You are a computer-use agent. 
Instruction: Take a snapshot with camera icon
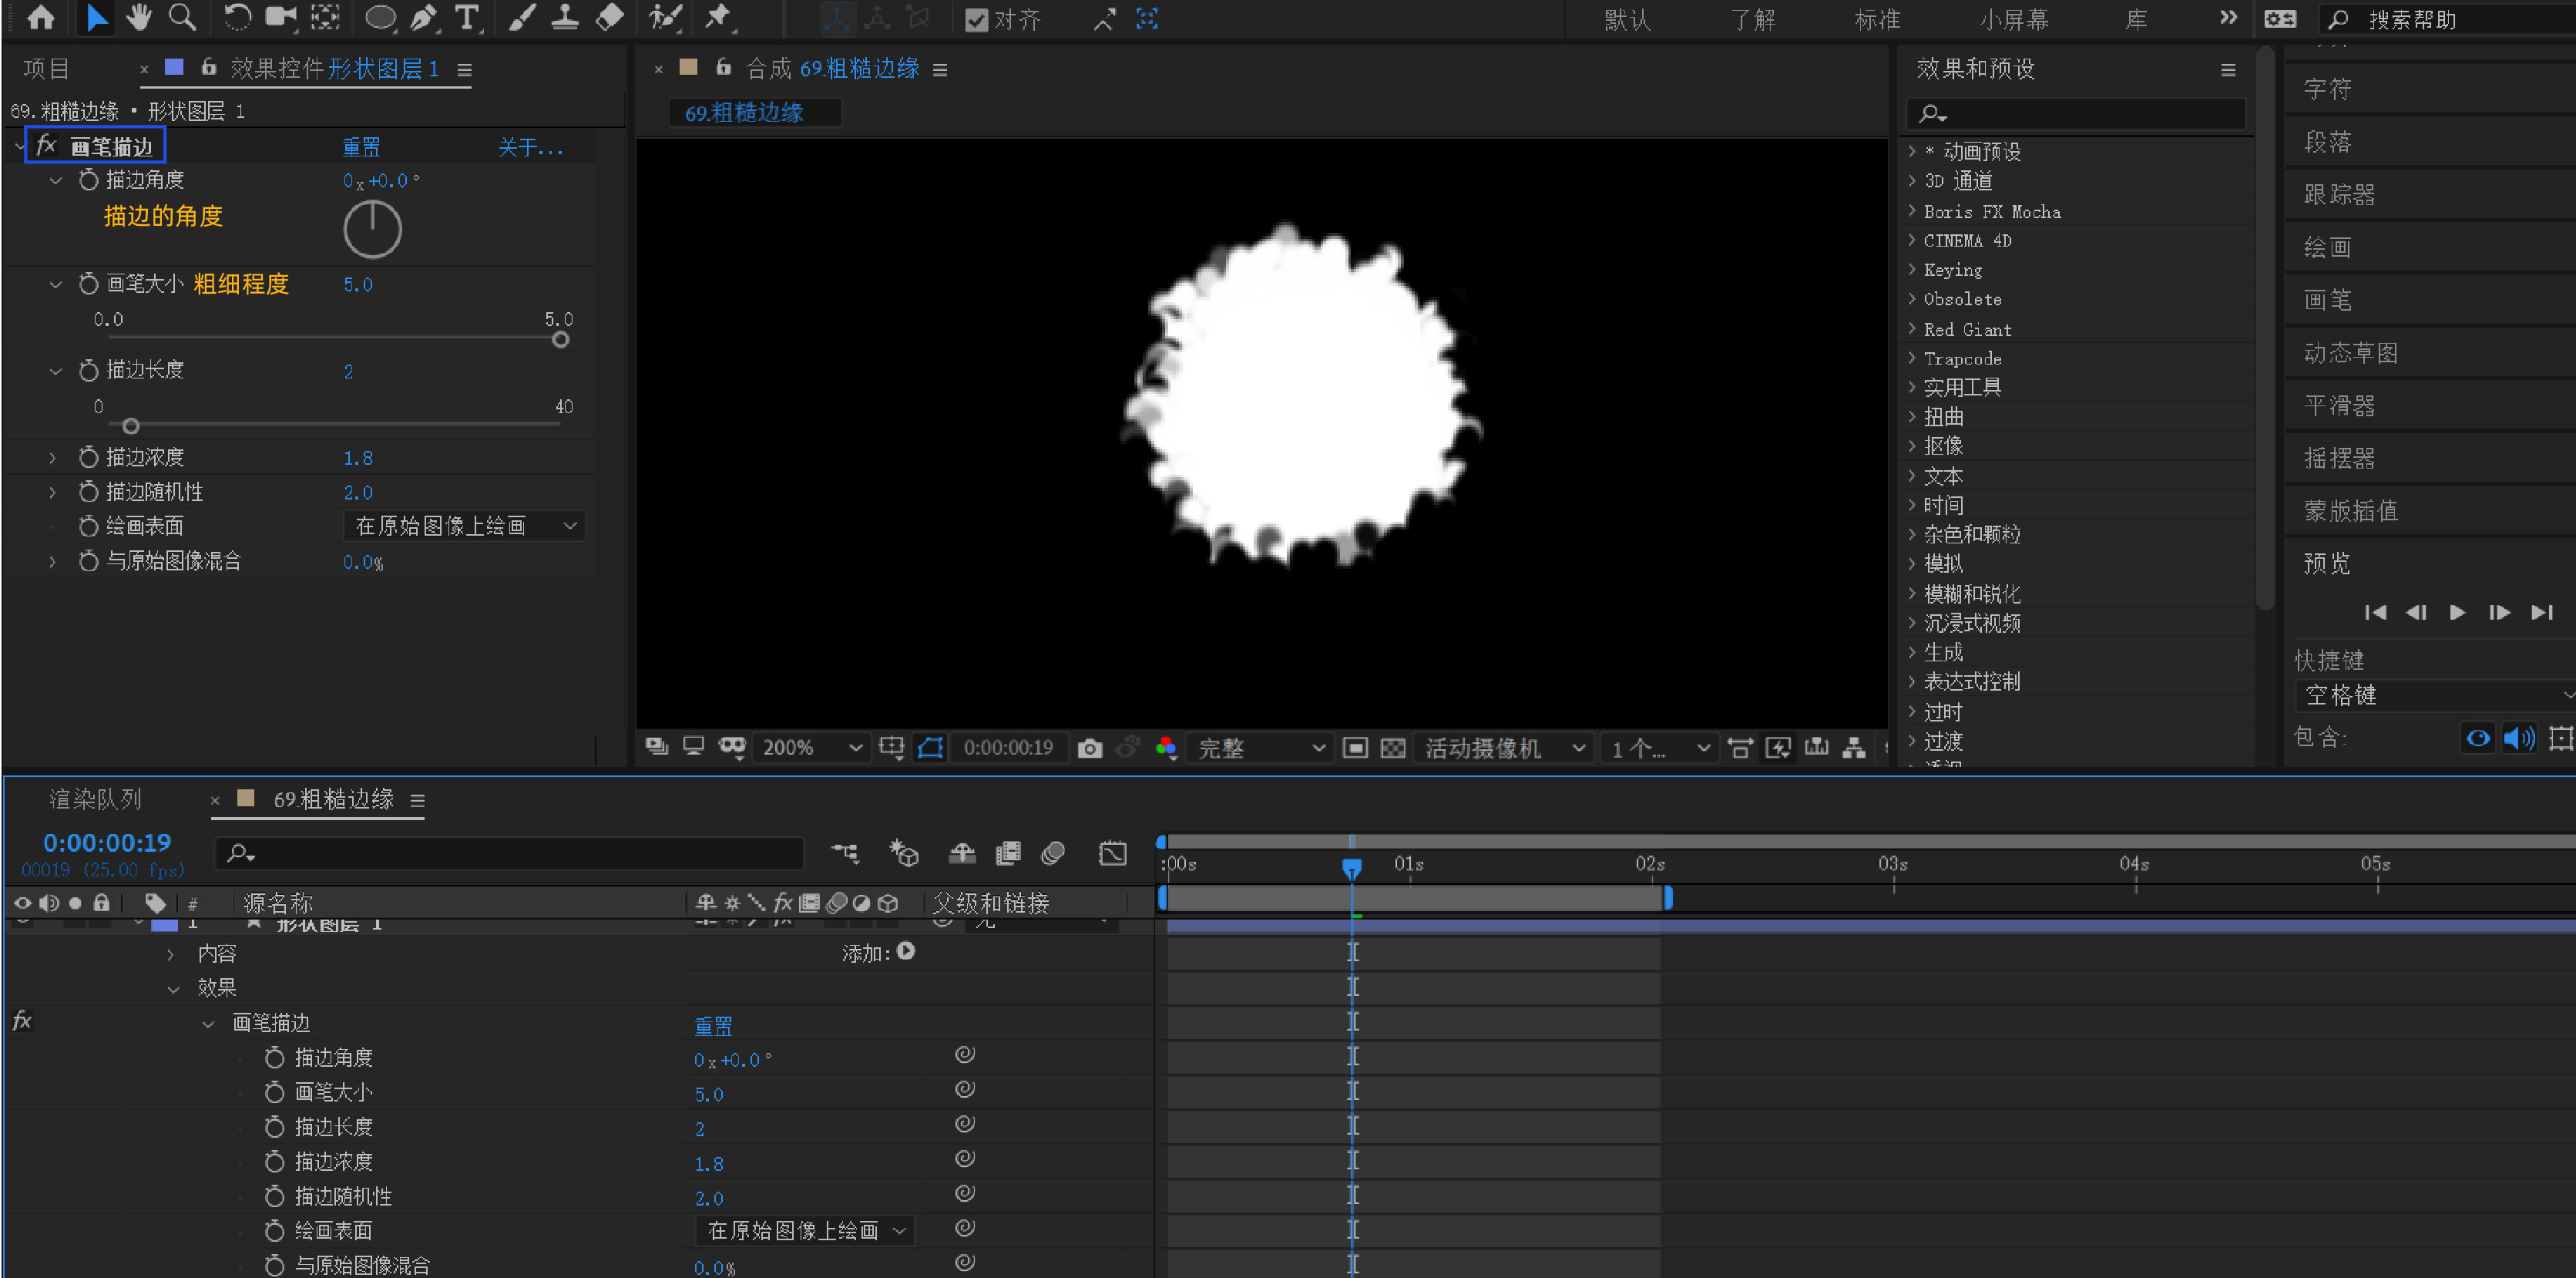point(1090,747)
